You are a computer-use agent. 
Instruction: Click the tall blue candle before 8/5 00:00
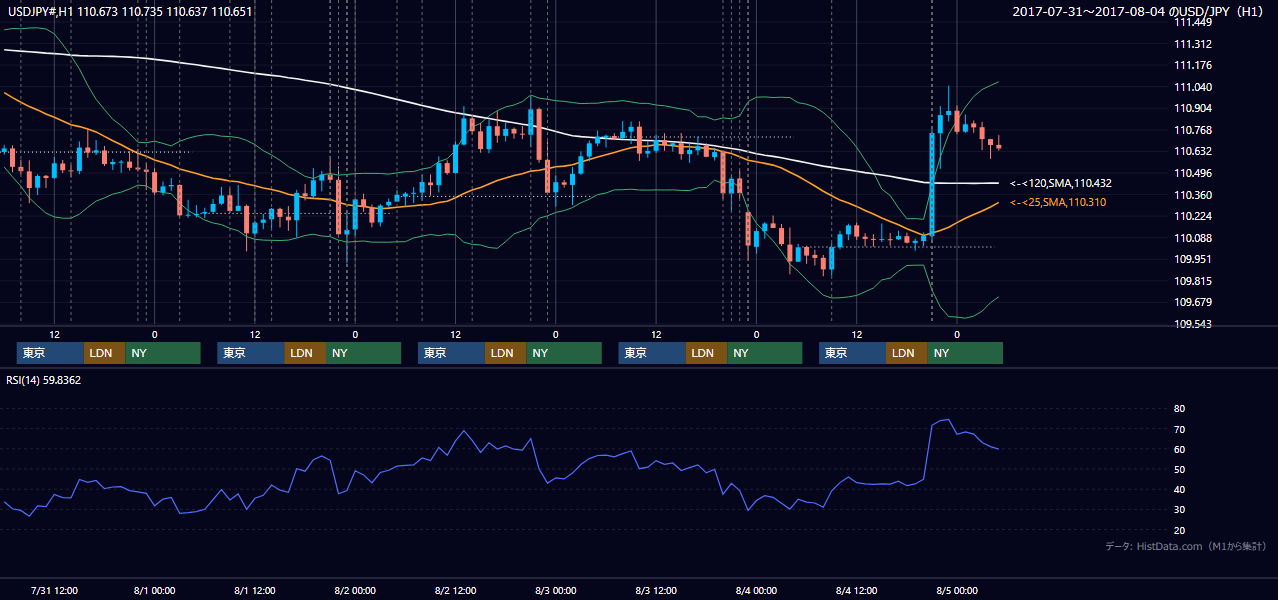tap(932, 184)
